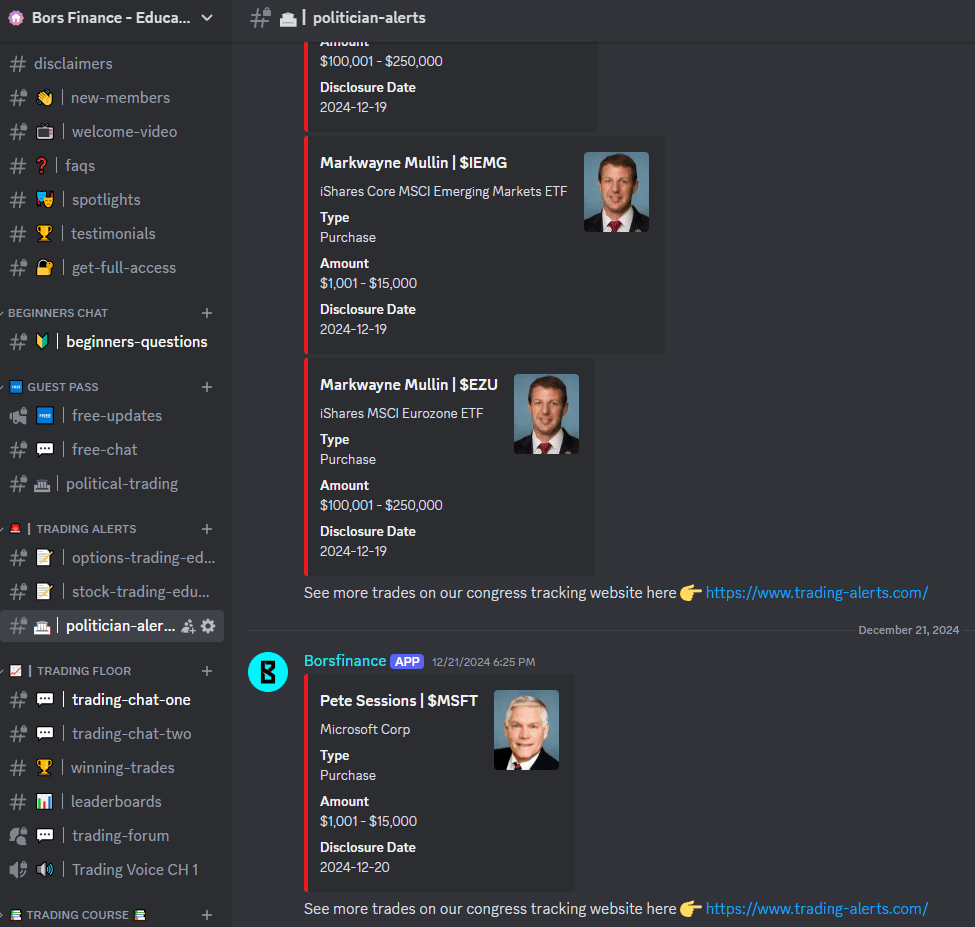Click the Markwayne Mullin | $IEMG title
Viewport: 975px width, 927px height.
414,163
